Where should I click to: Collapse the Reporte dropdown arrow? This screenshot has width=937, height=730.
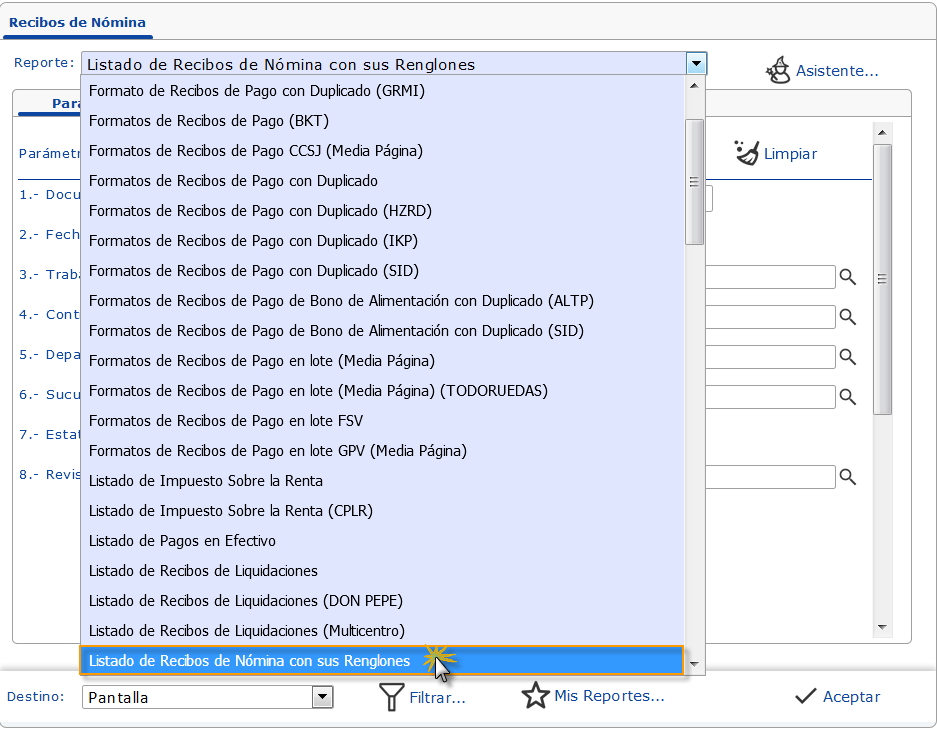696,64
